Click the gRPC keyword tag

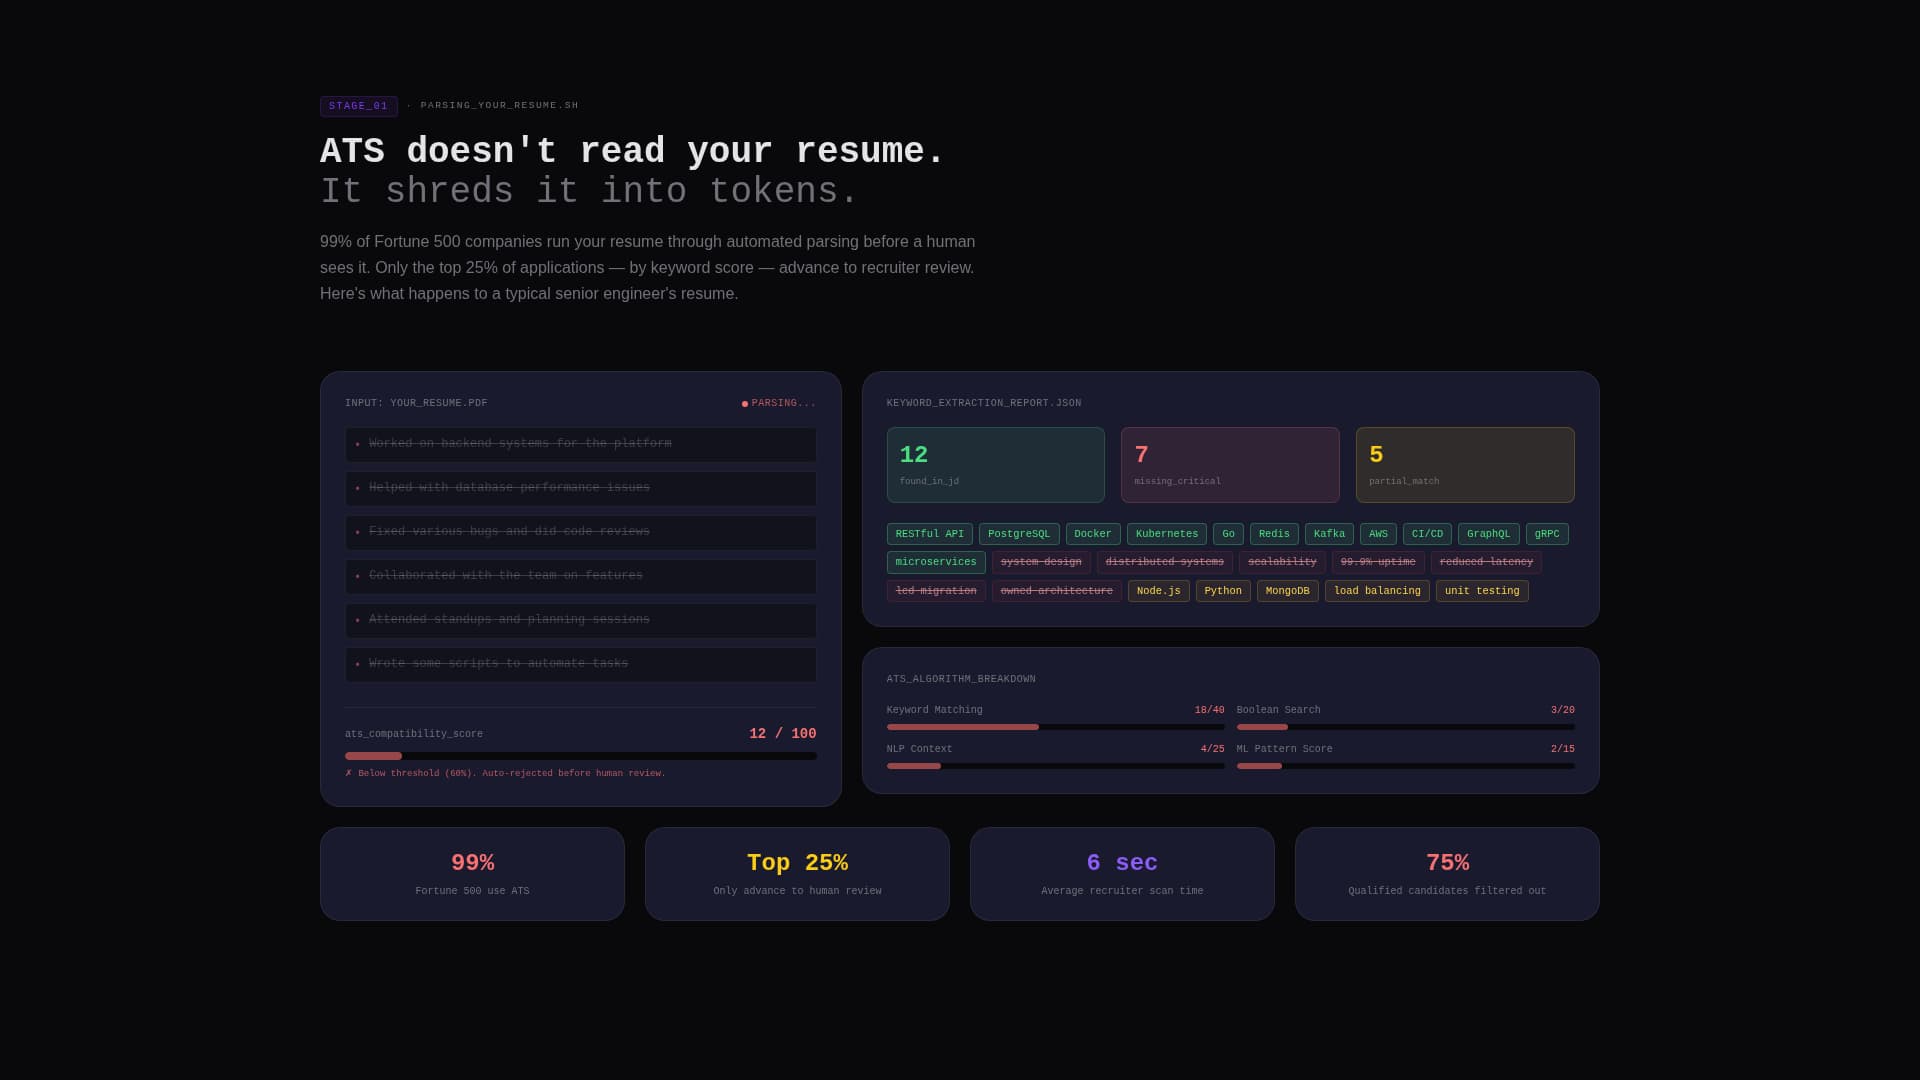[1547, 534]
